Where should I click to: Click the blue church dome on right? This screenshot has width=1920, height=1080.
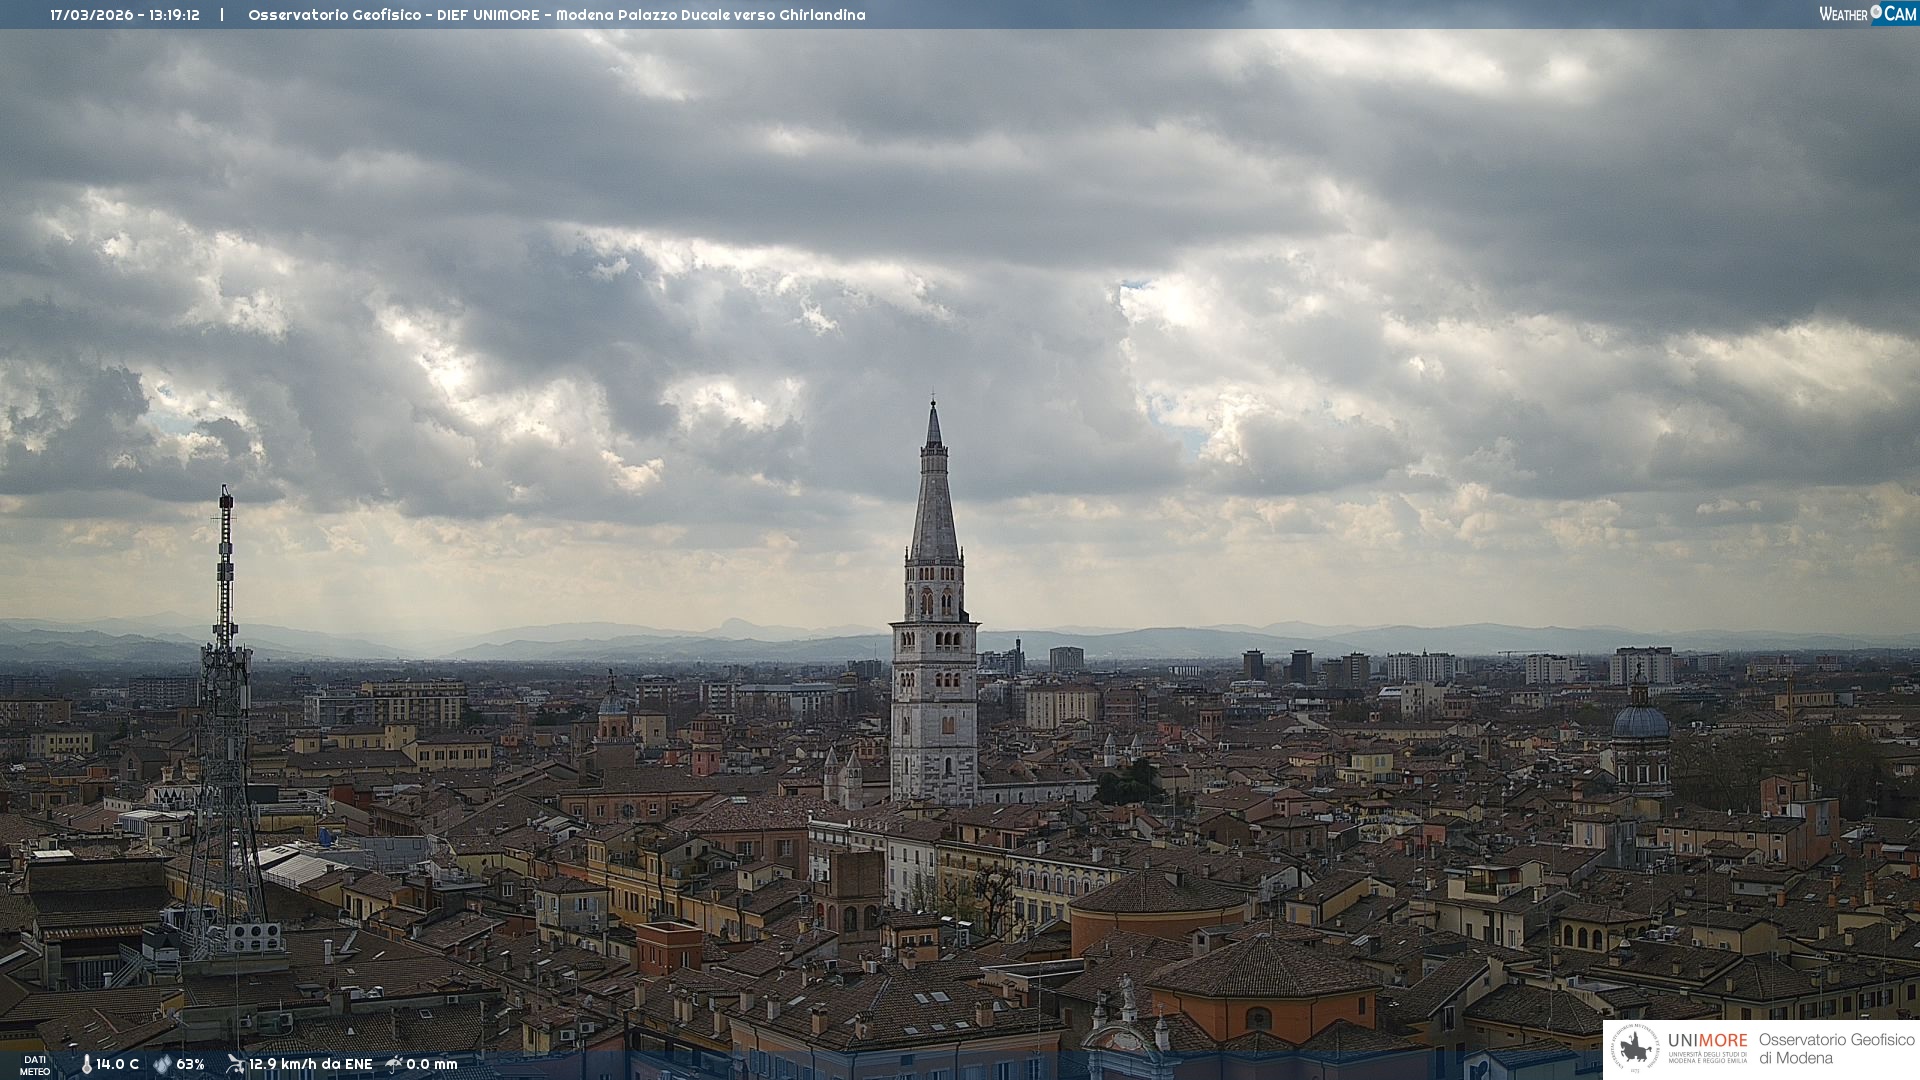click(x=1640, y=720)
